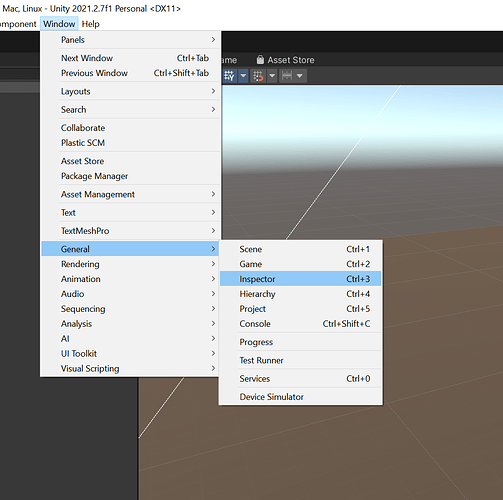Expand the UI Toolkit submenu
The image size is (503, 500).
pyautogui.click(x=130, y=354)
